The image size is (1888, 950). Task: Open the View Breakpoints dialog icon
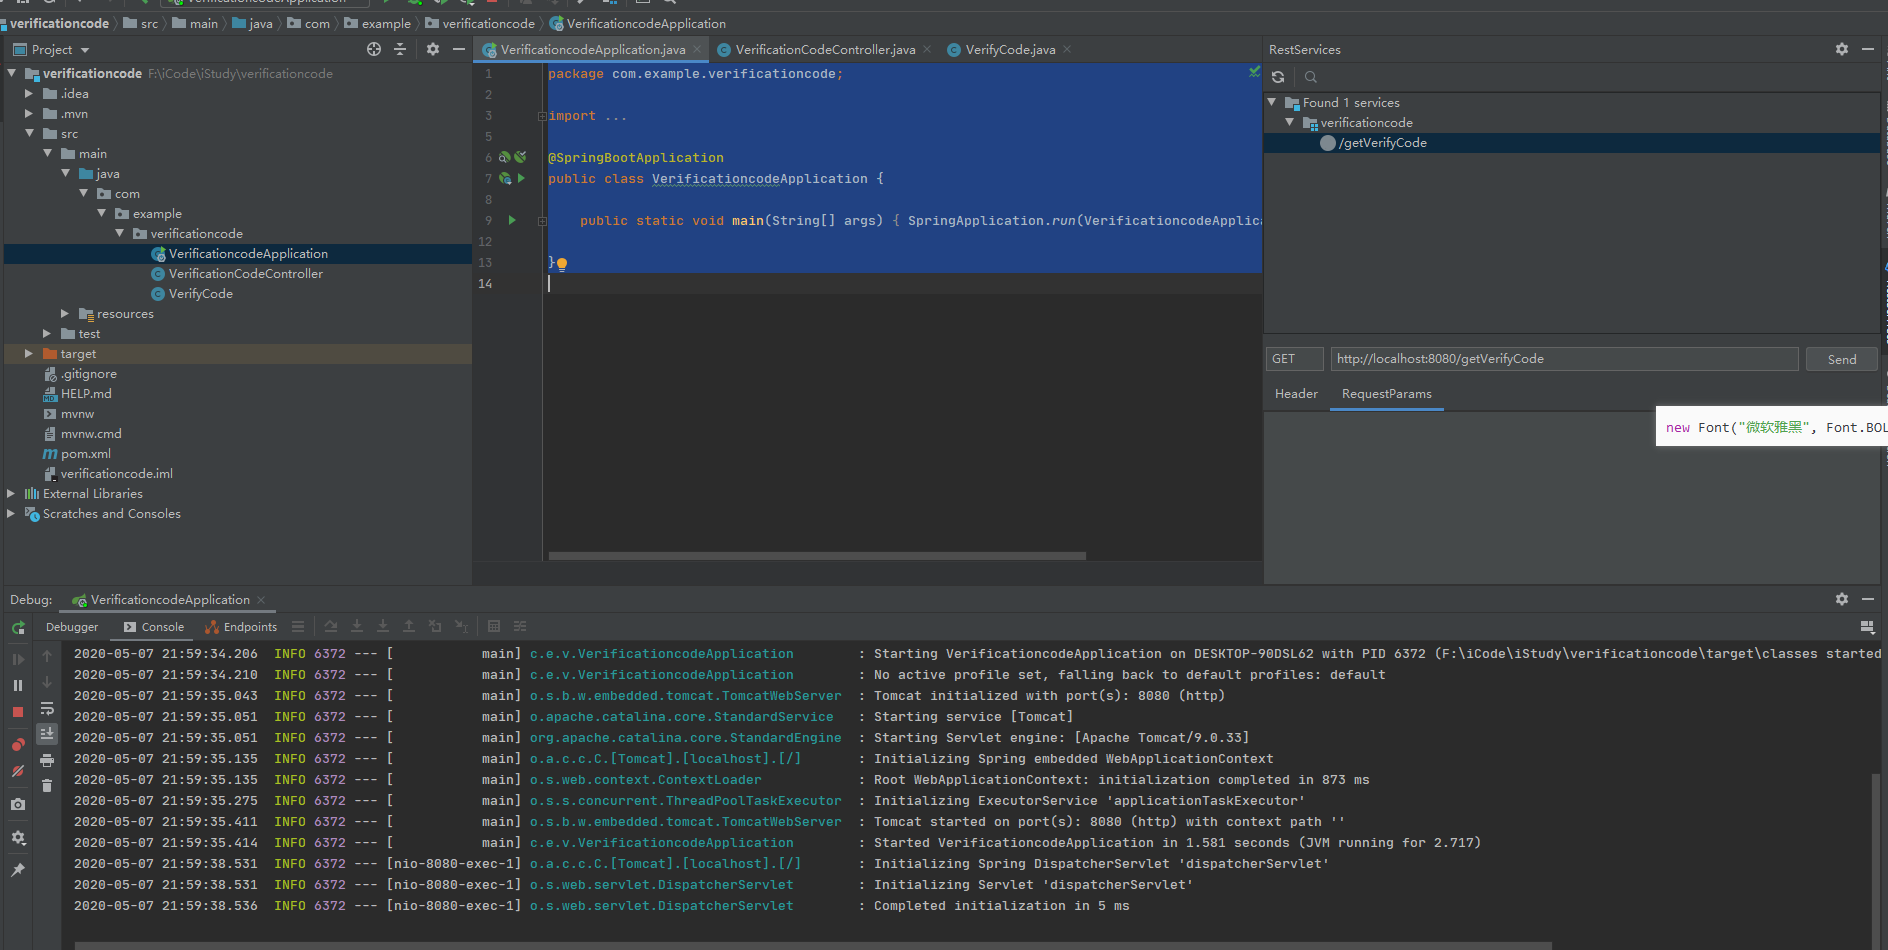[18, 744]
